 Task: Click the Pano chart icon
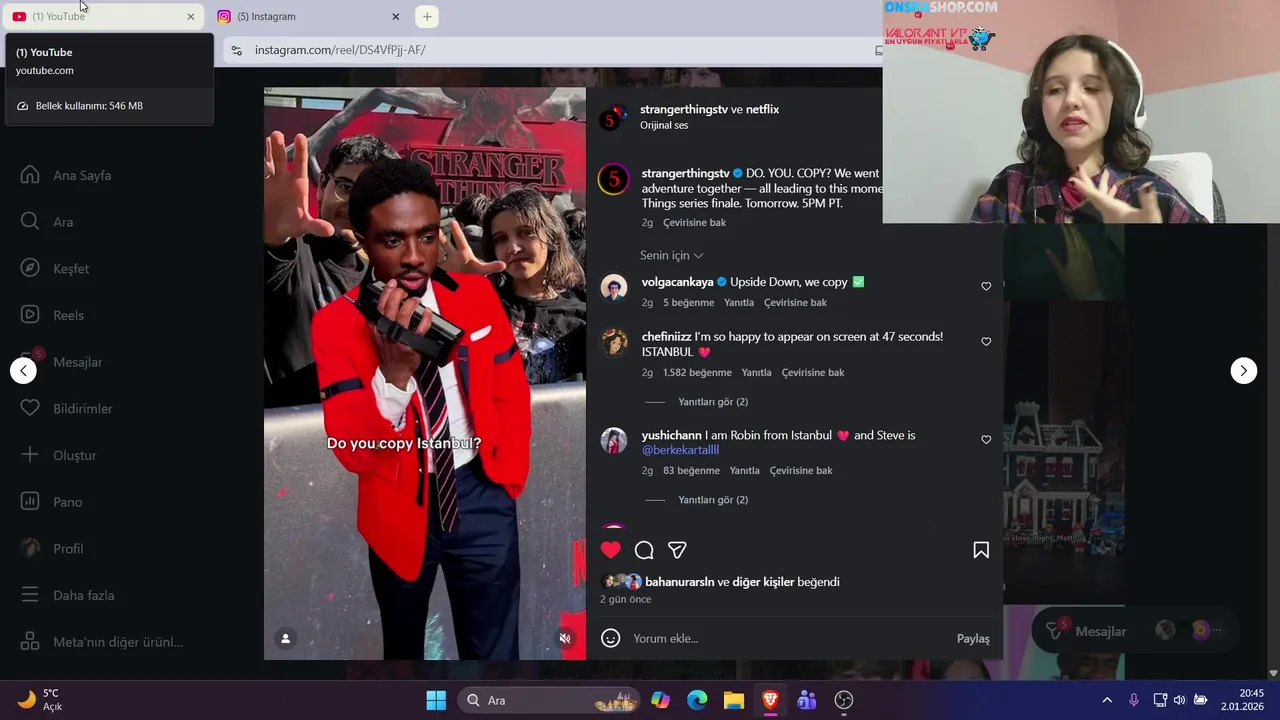30,501
